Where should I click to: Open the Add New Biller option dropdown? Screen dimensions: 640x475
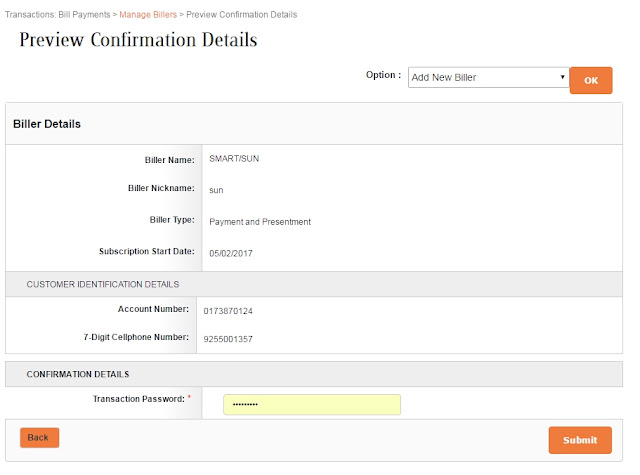488,78
